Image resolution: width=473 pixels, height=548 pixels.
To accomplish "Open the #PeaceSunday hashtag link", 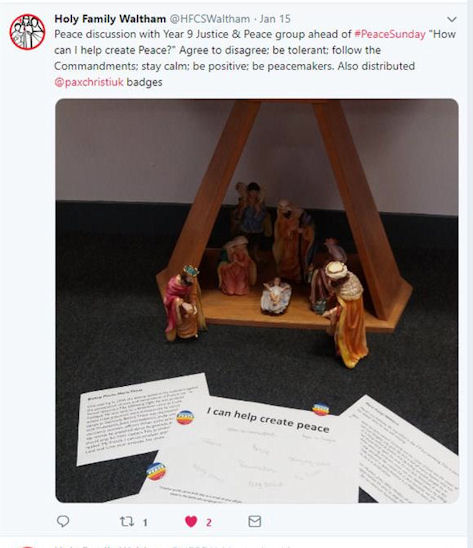I will (x=390, y=34).
